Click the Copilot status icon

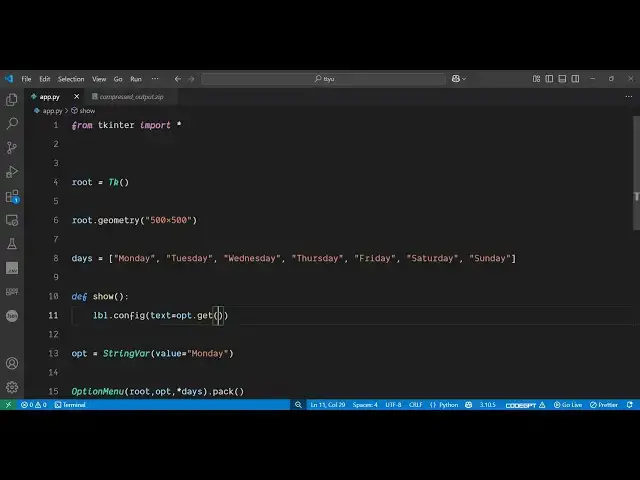[469, 405]
